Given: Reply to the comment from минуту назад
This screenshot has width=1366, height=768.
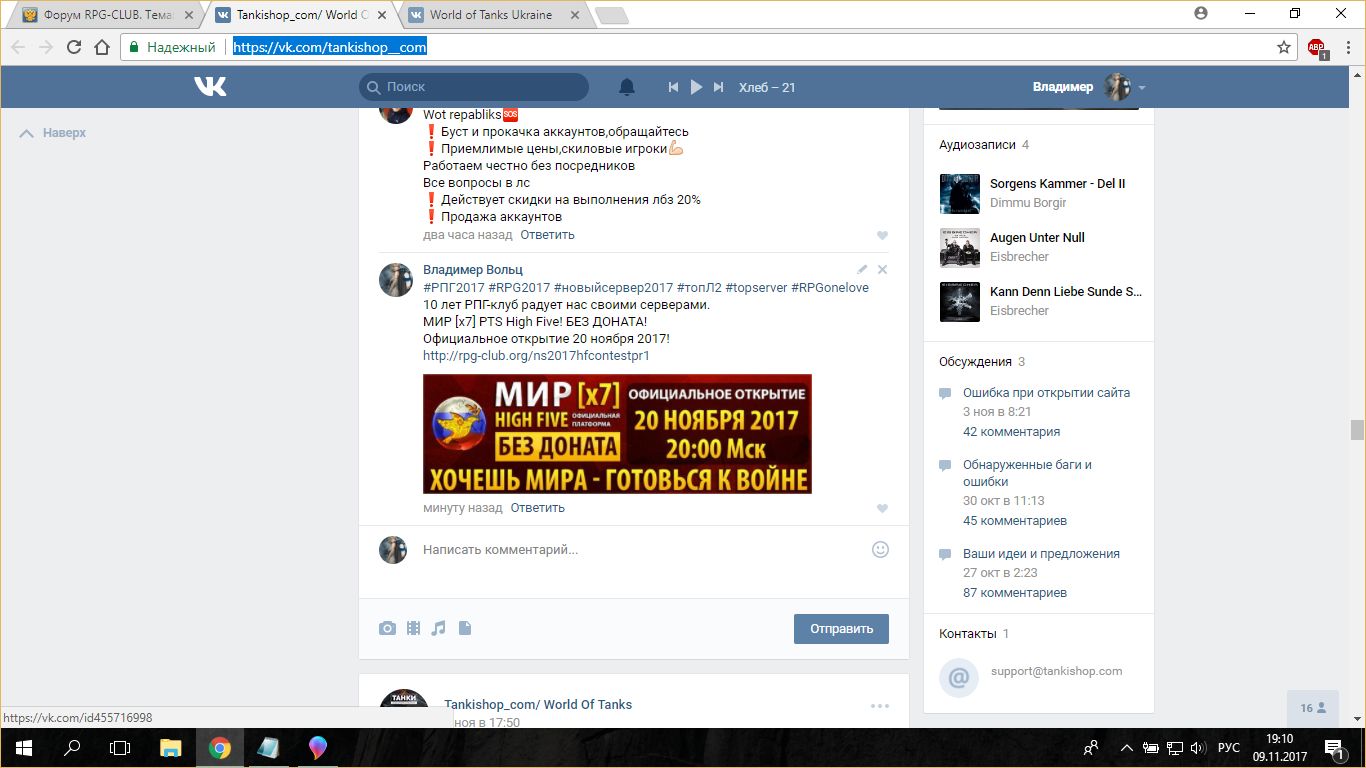Looking at the screenshot, I should pyautogui.click(x=538, y=508).
